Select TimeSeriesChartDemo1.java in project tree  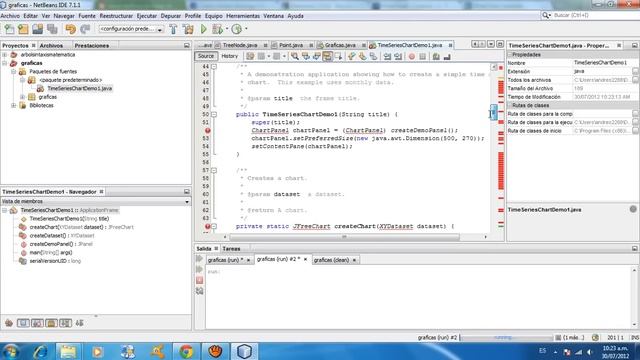pos(79,89)
